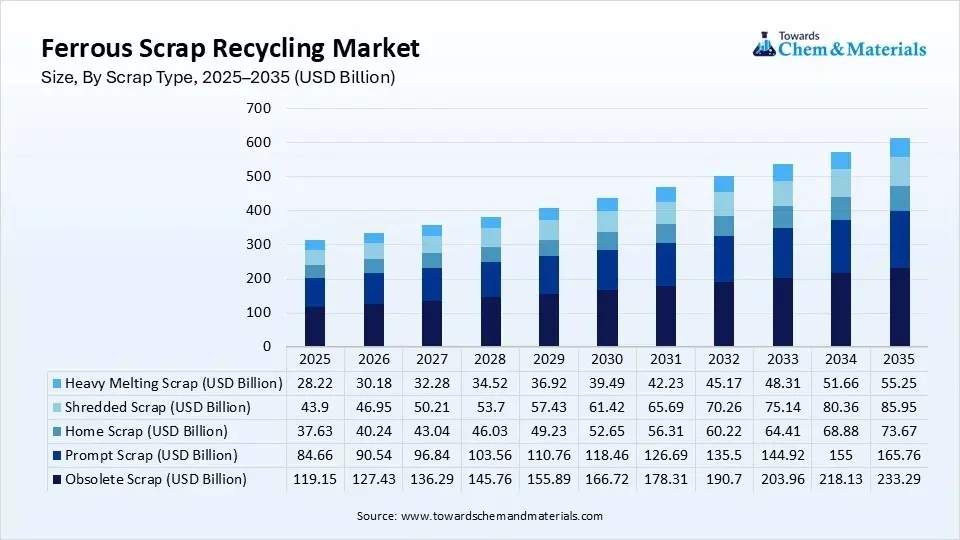This screenshot has height=540, width=960.
Task: Click the 2031 year column header
Action: point(666,359)
